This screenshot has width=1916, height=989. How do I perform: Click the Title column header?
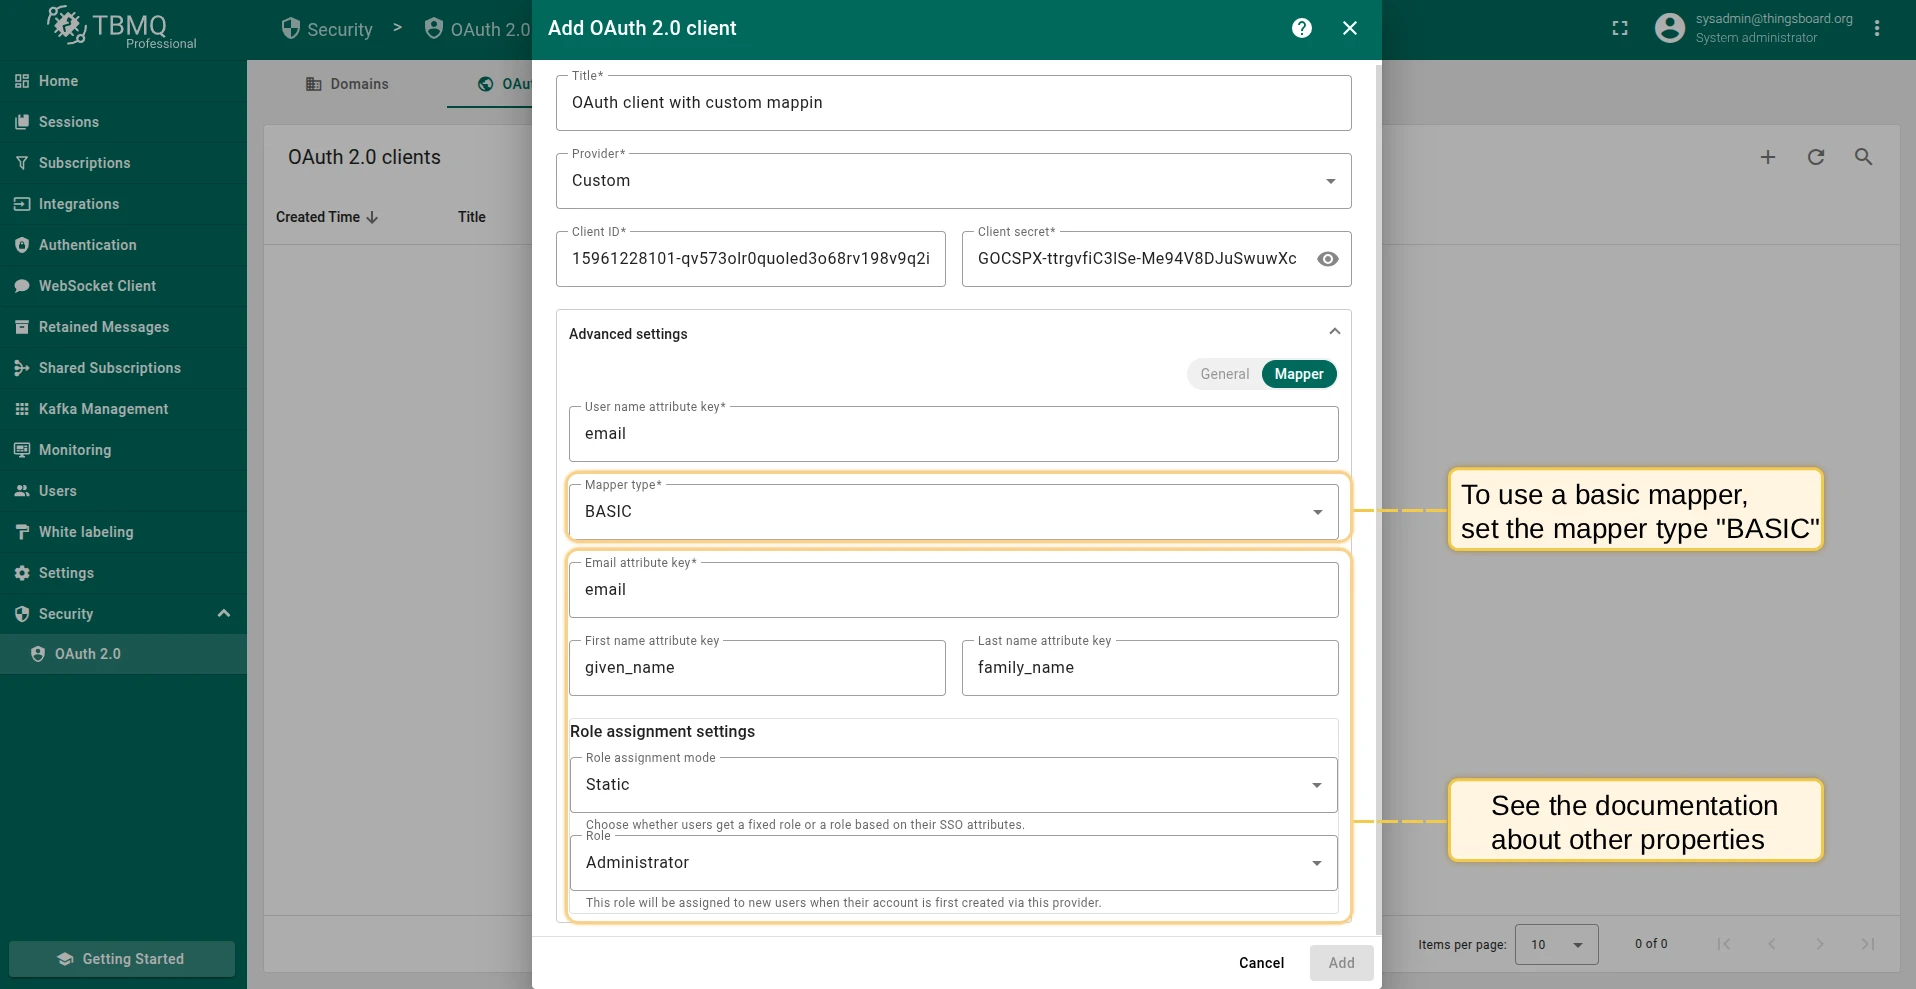point(472,217)
